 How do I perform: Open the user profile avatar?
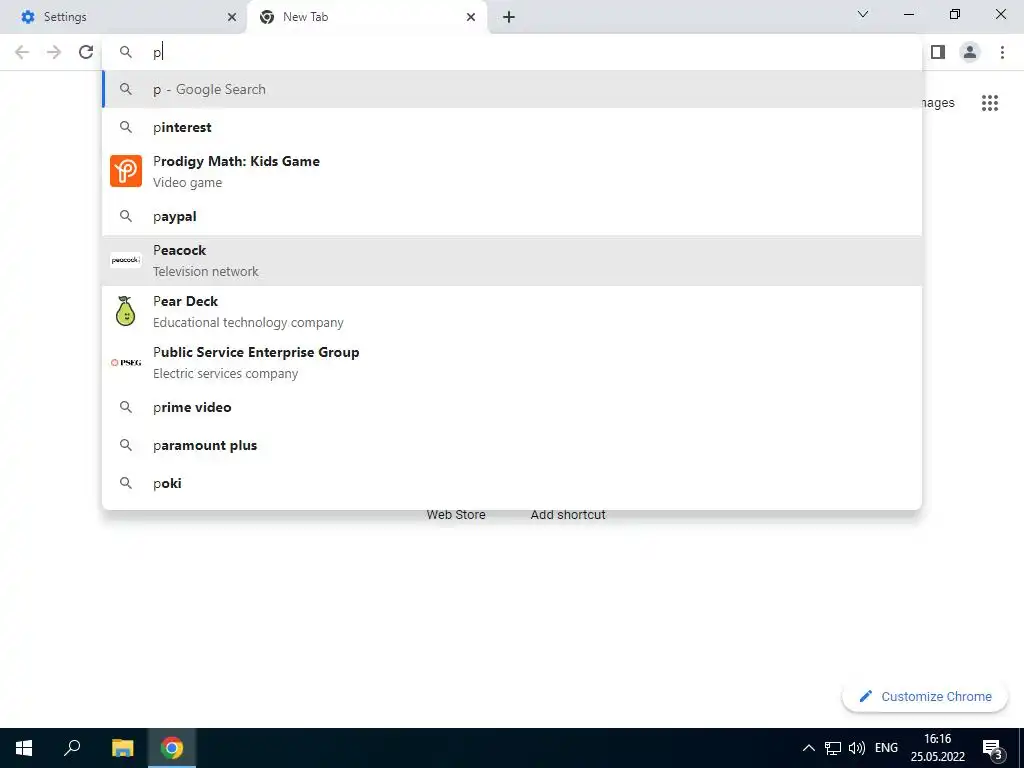coord(970,52)
